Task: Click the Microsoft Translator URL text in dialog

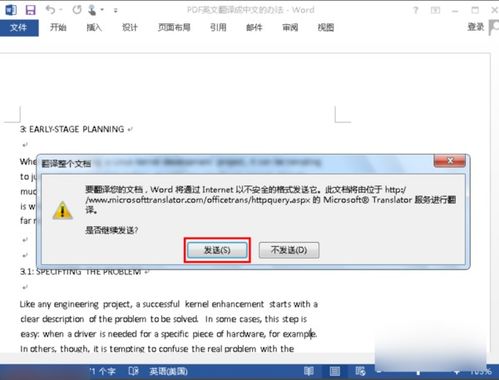Action: coord(198,200)
